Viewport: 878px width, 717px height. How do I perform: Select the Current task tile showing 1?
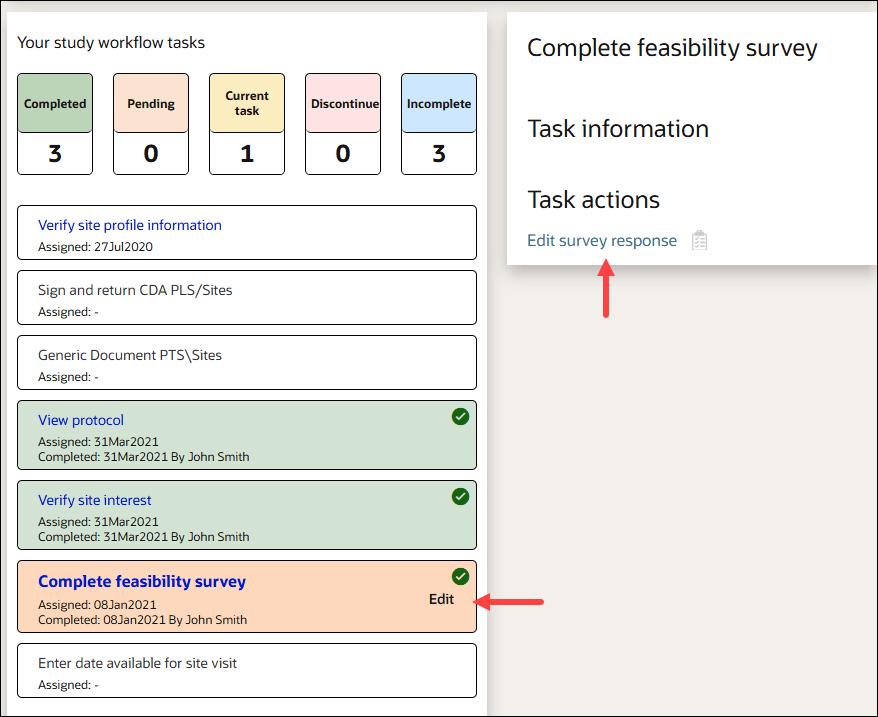246,124
